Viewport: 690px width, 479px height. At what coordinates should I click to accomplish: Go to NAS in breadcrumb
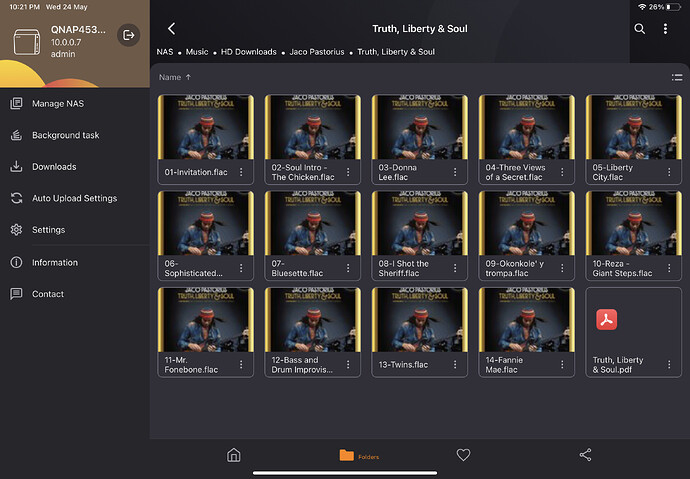[165, 52]
